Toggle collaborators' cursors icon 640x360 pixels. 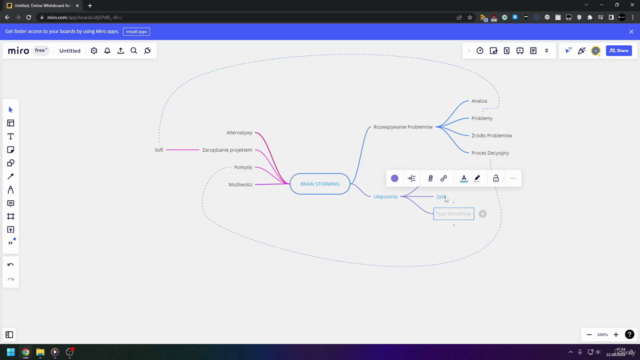(568, 51)
